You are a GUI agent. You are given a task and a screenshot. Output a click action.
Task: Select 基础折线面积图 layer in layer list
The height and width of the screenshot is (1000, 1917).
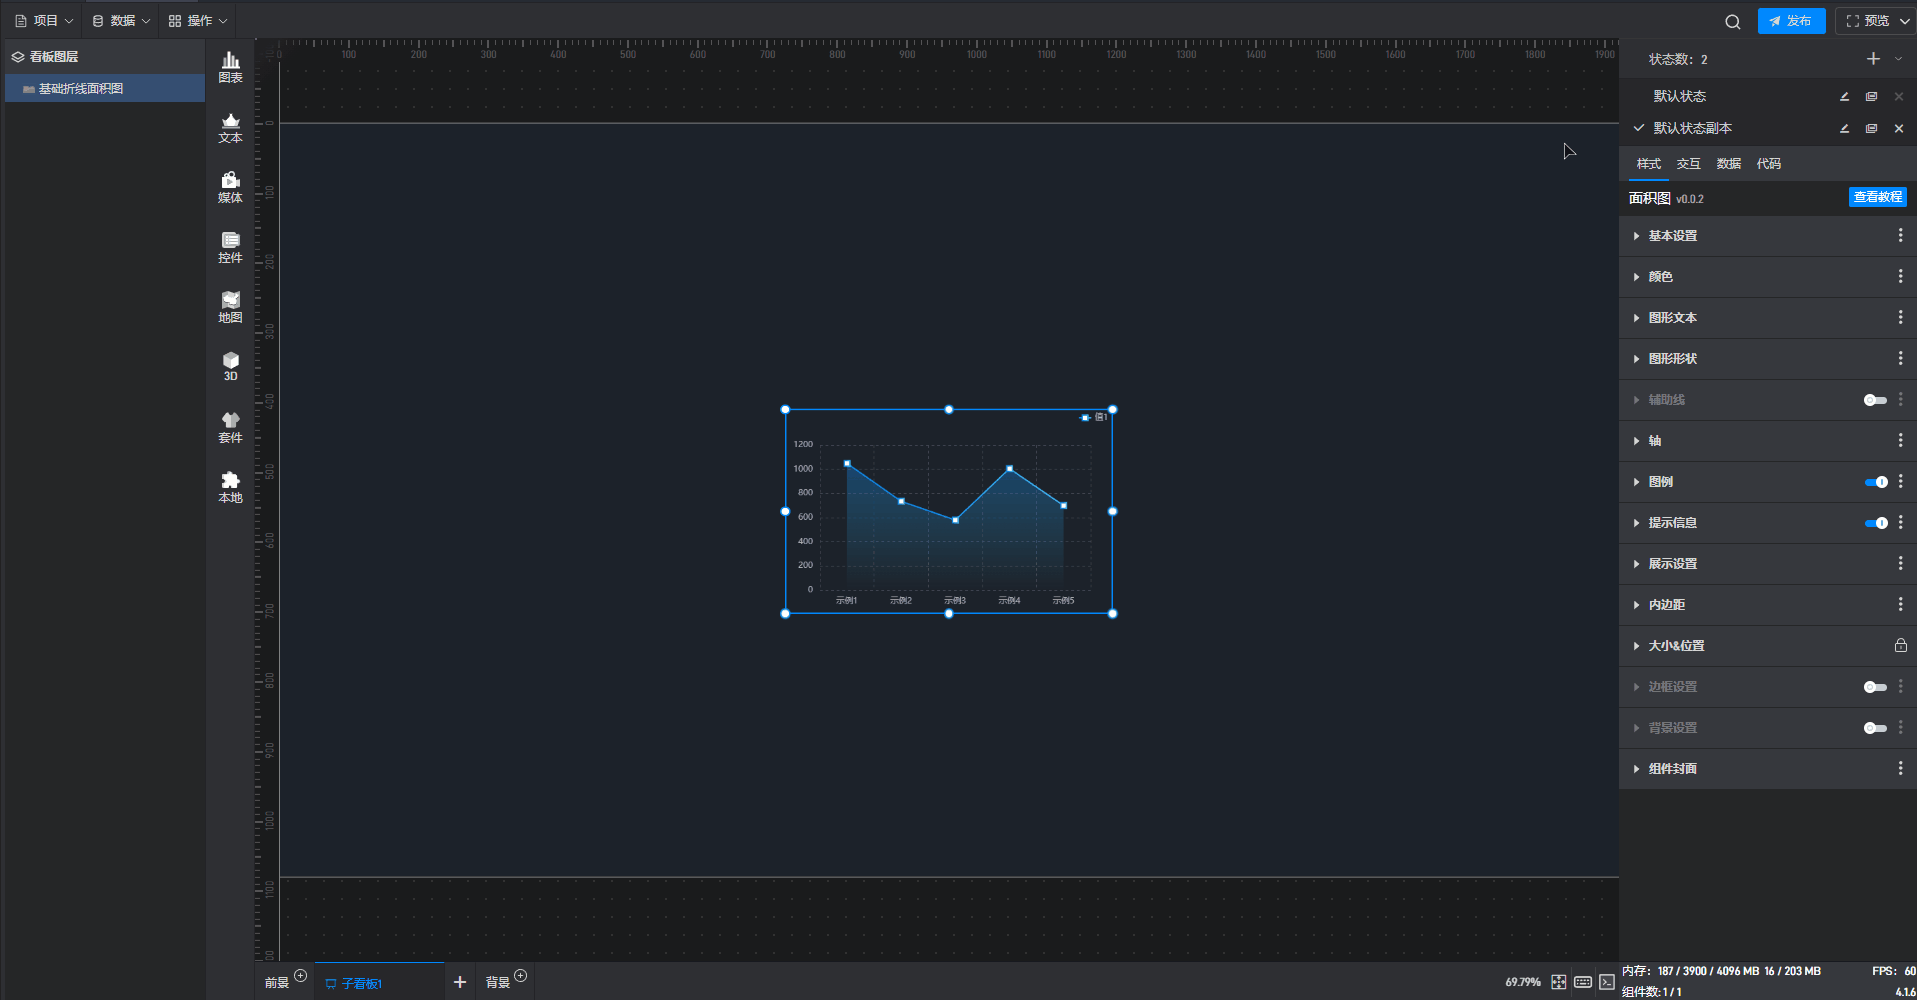(x=81, y=89)
